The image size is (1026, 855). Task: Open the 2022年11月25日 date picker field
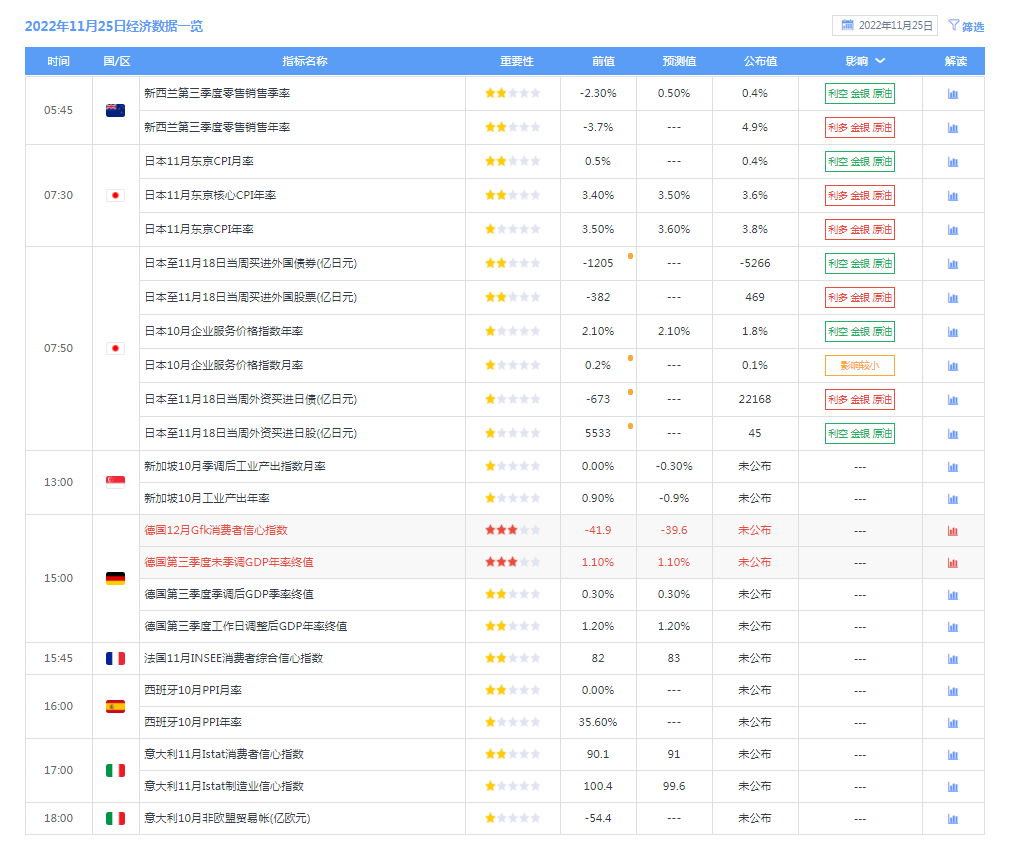coord(885,26)
